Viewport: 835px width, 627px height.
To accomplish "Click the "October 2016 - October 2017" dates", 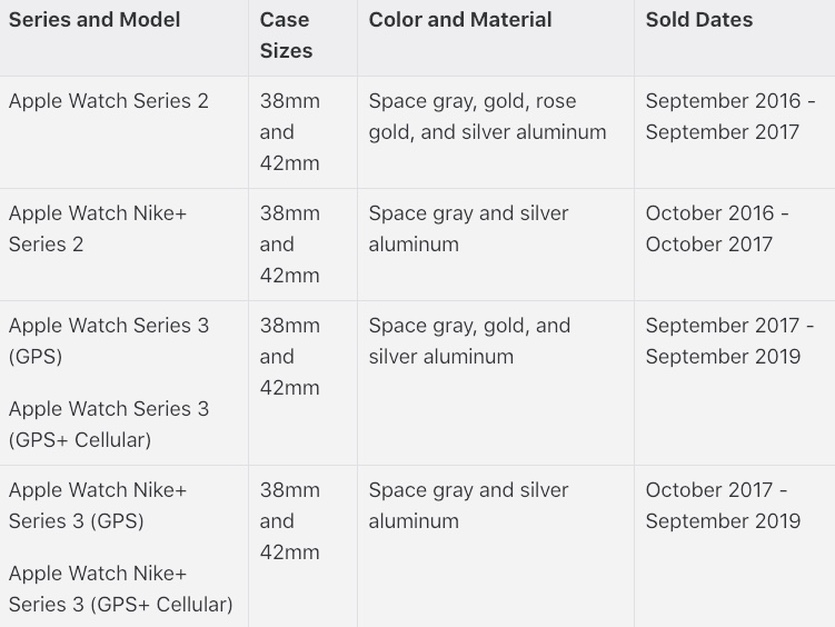I will (716, 228).
